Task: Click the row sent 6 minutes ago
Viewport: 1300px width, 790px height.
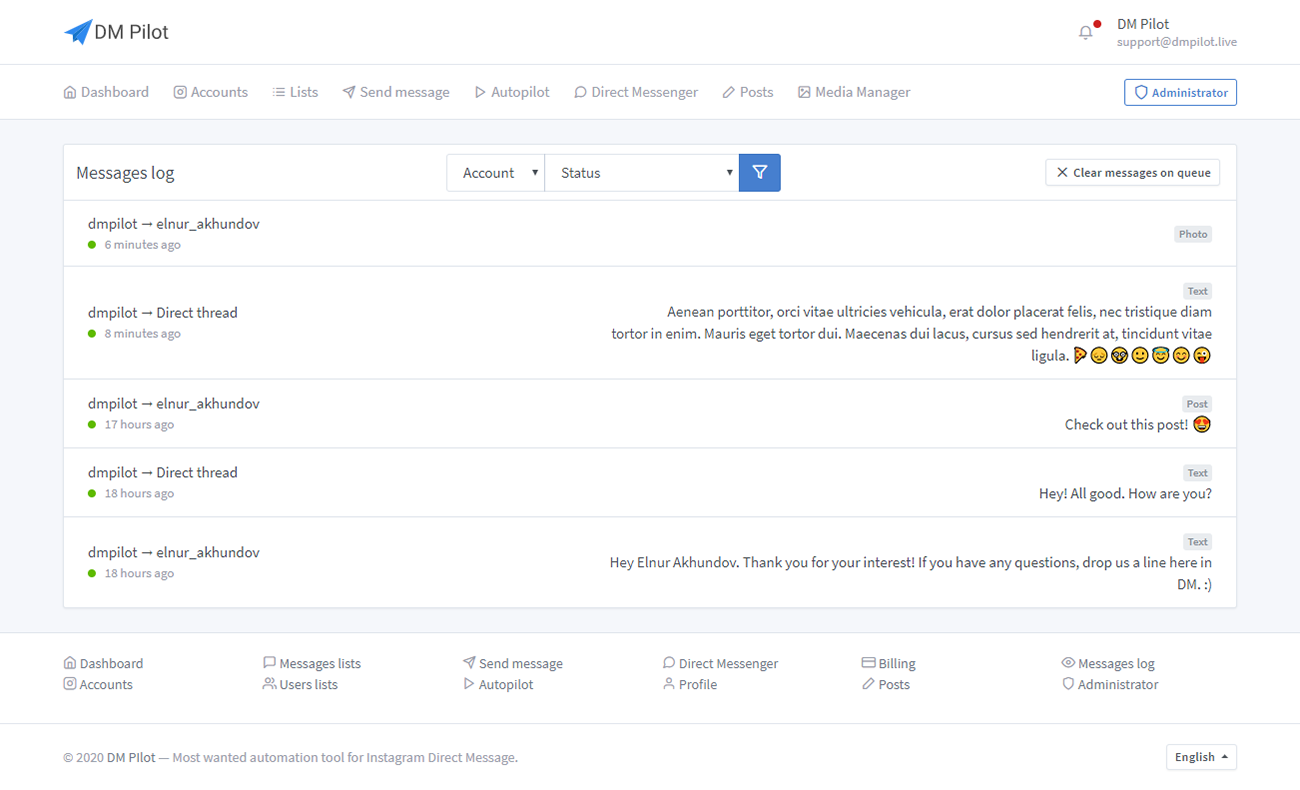Action: [x=650, y=233]
